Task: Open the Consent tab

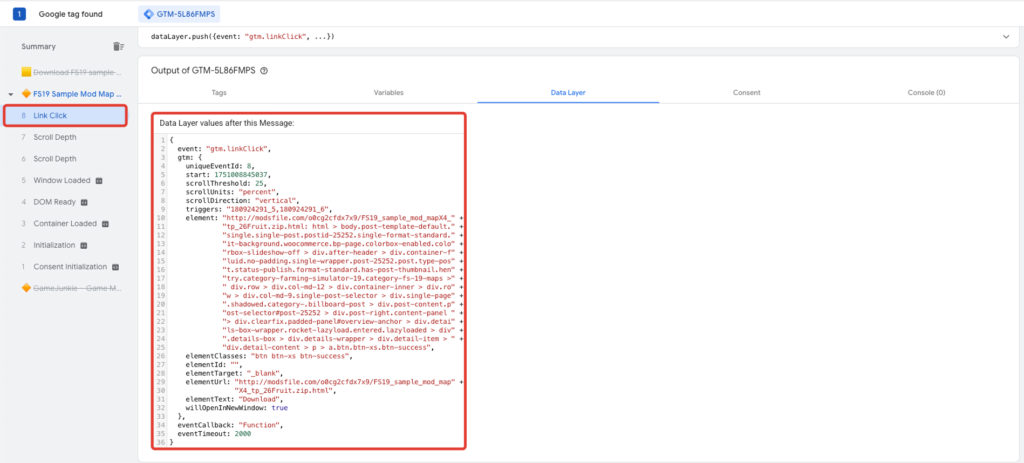Action: coord(746,93)
